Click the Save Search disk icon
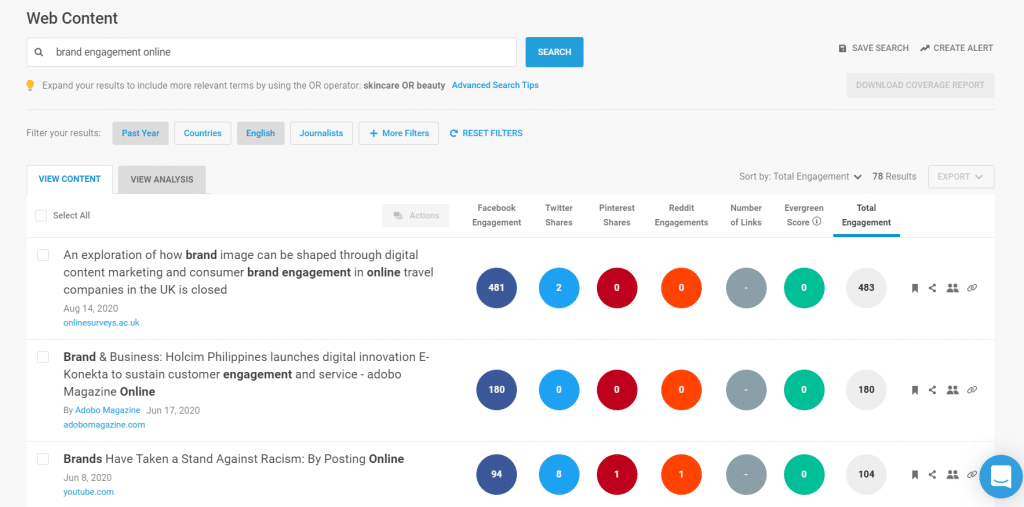This screenshot has height=507, width=1024. click(842, 48)
